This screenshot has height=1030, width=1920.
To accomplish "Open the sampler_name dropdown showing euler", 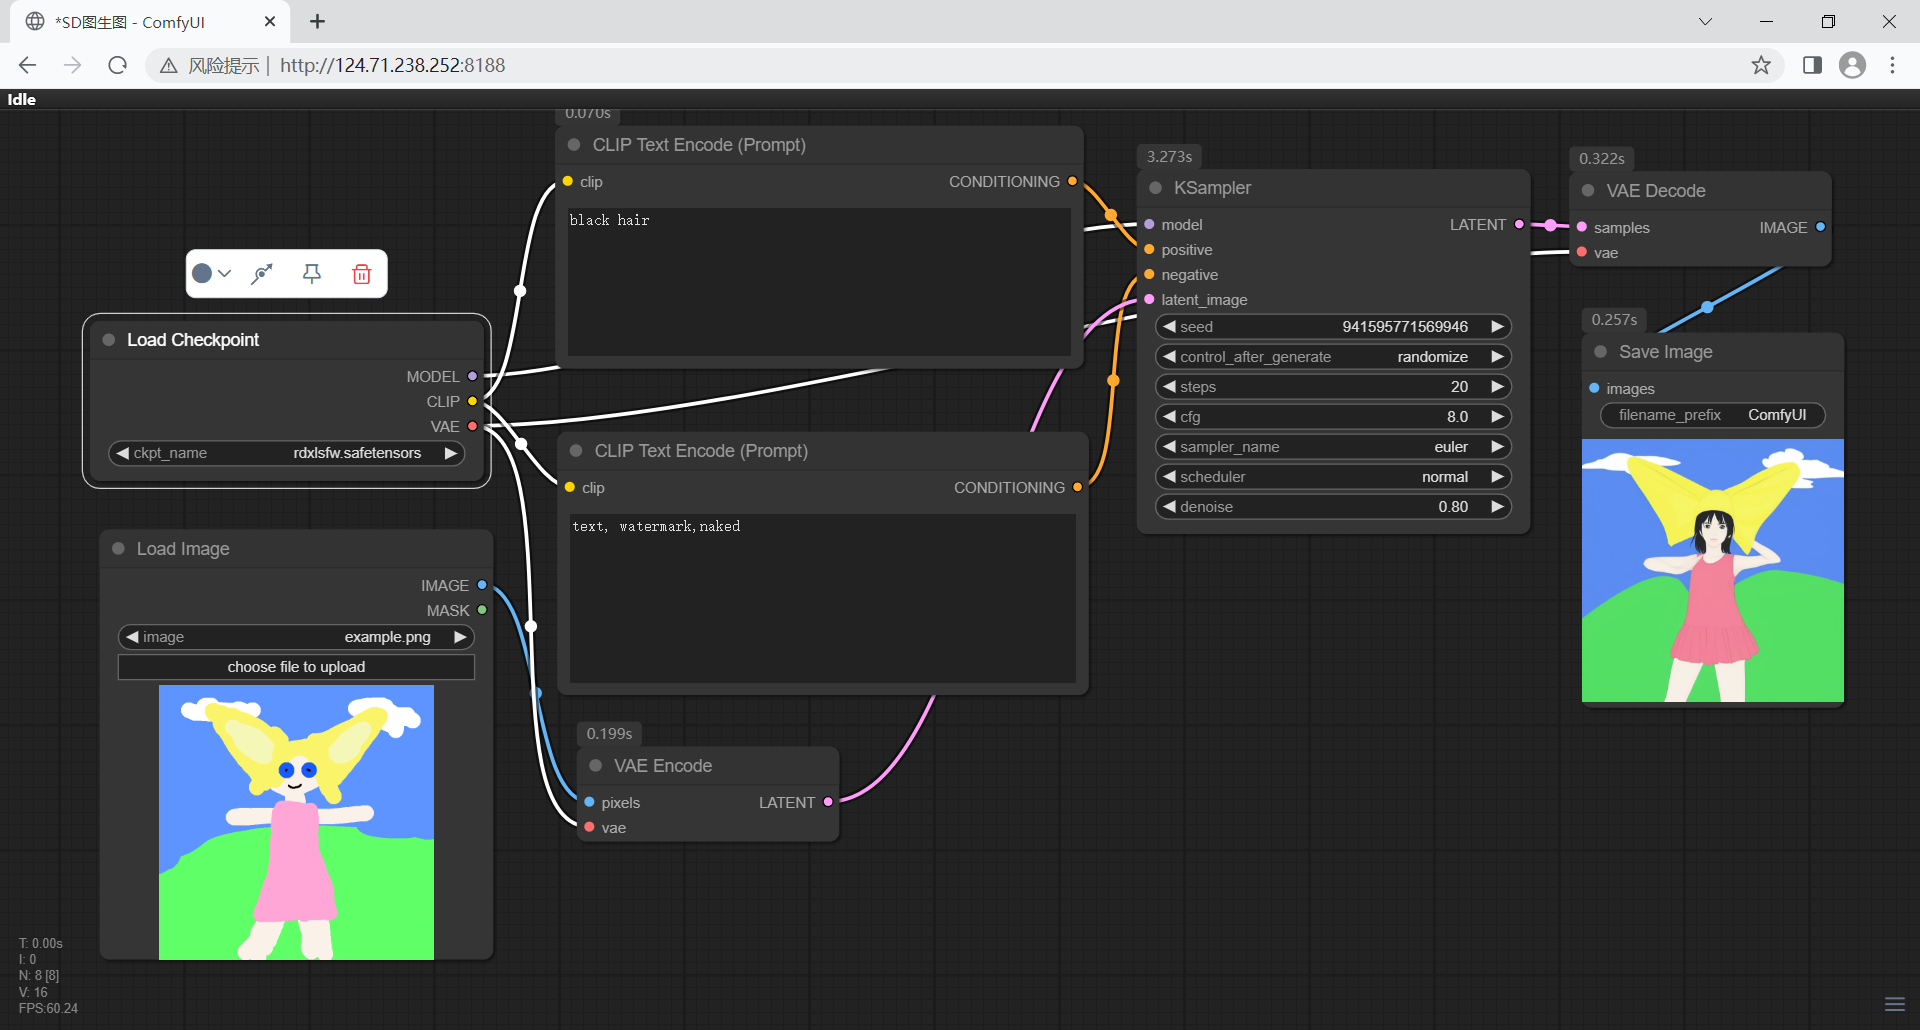I will click(x=1332, y=447).
